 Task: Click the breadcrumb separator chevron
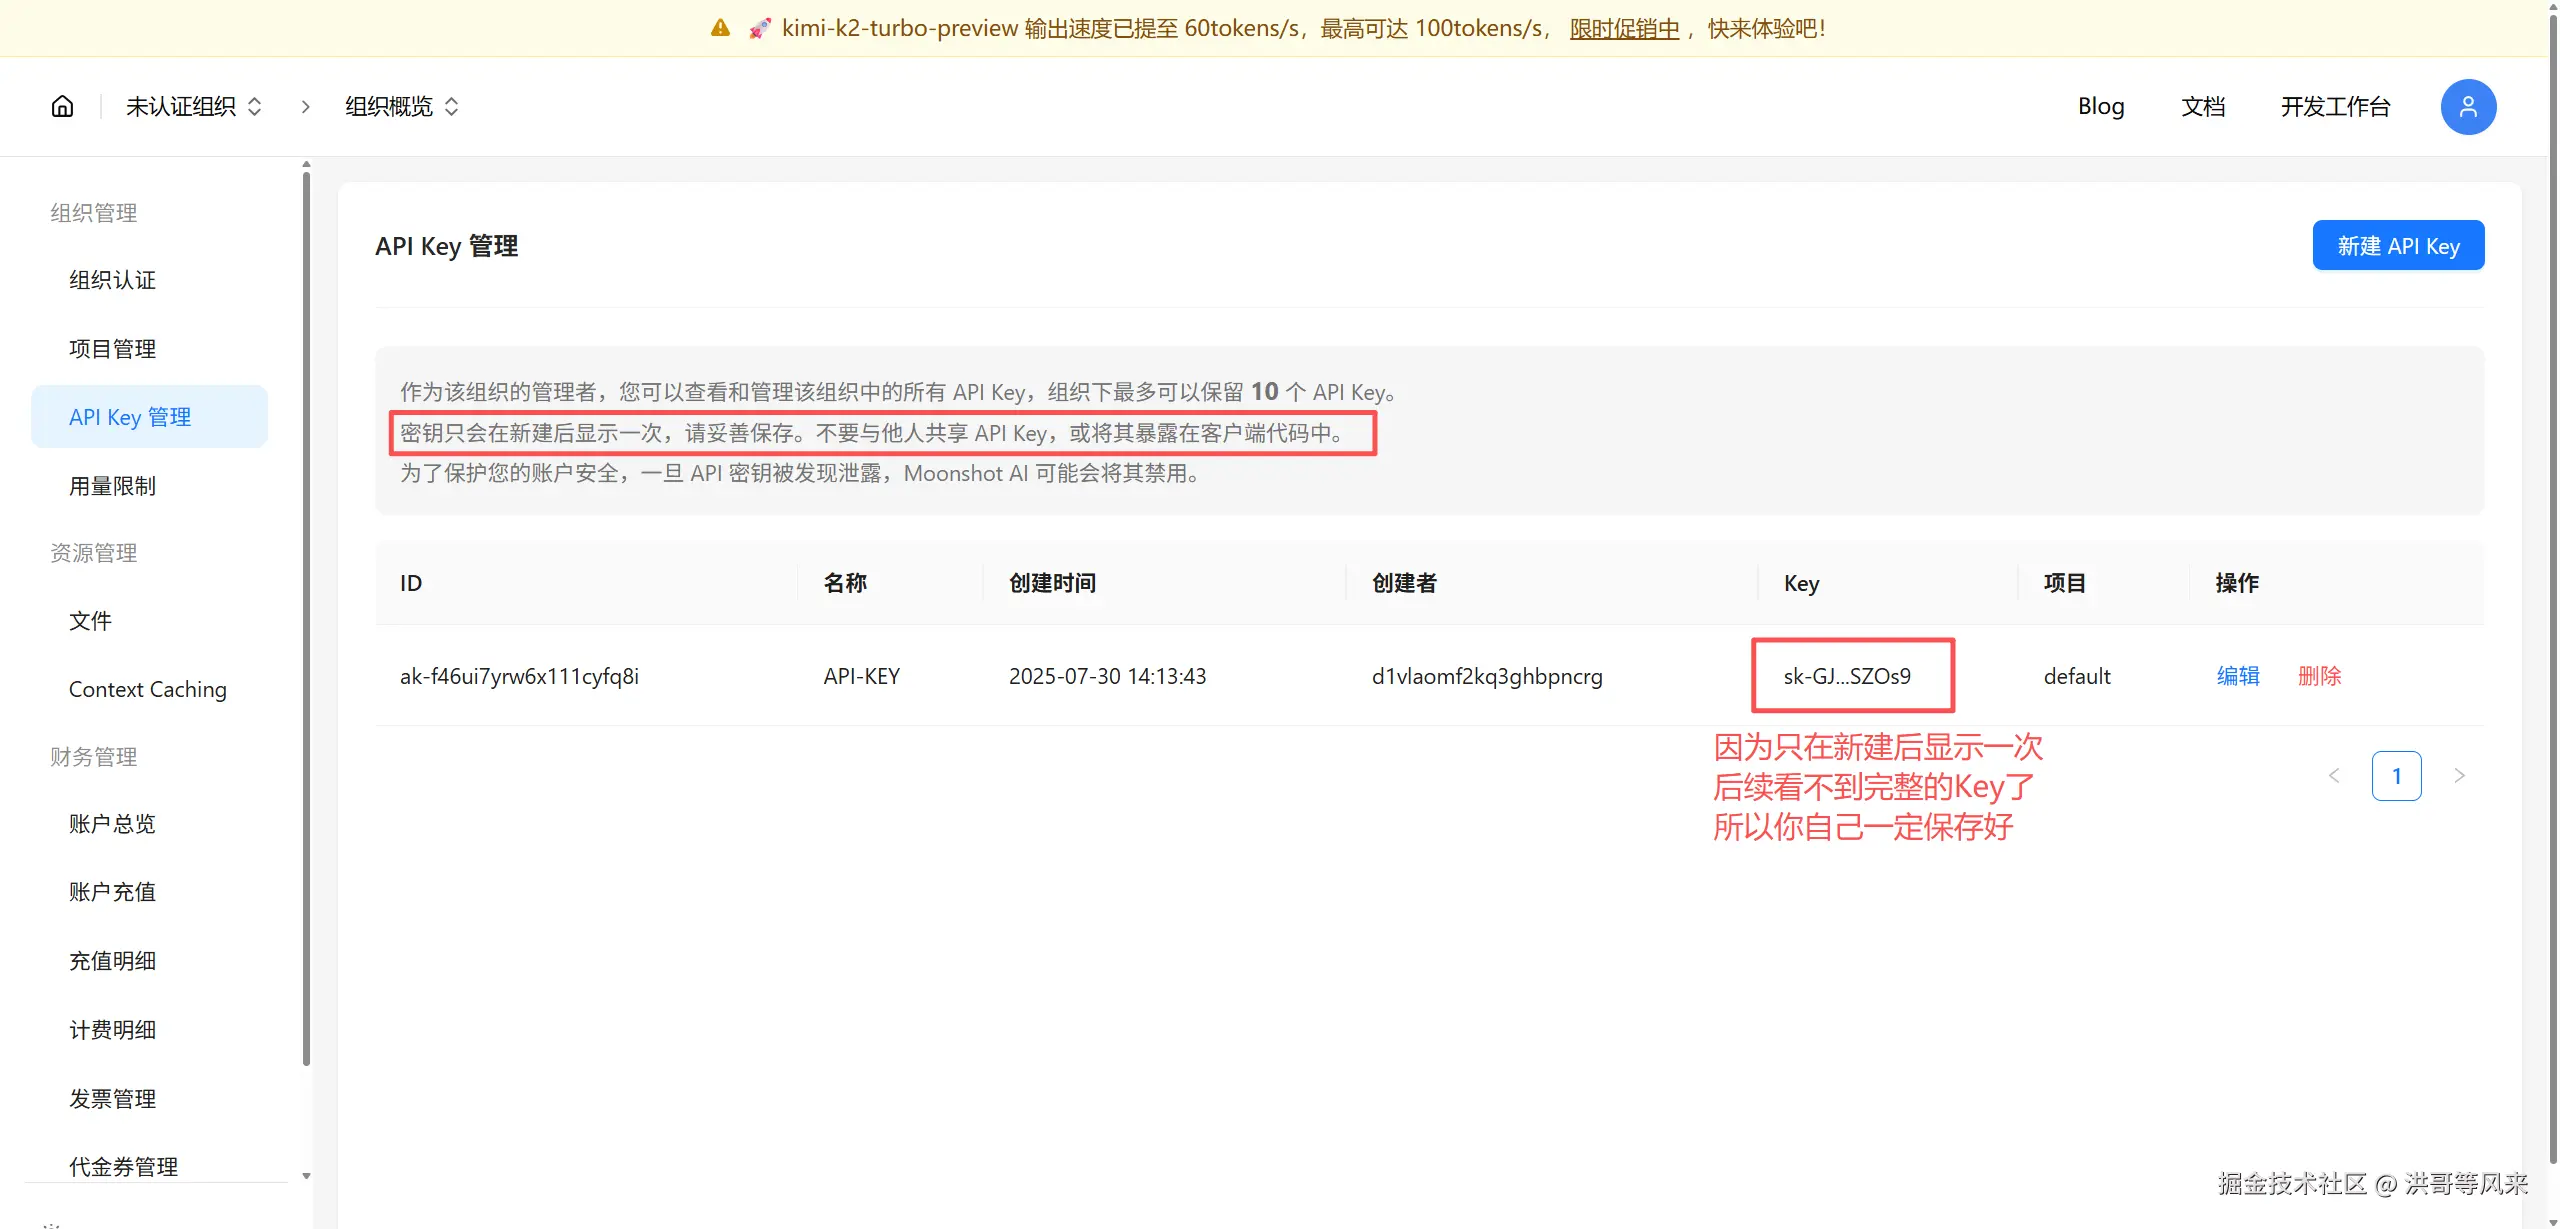pos(305,107)
